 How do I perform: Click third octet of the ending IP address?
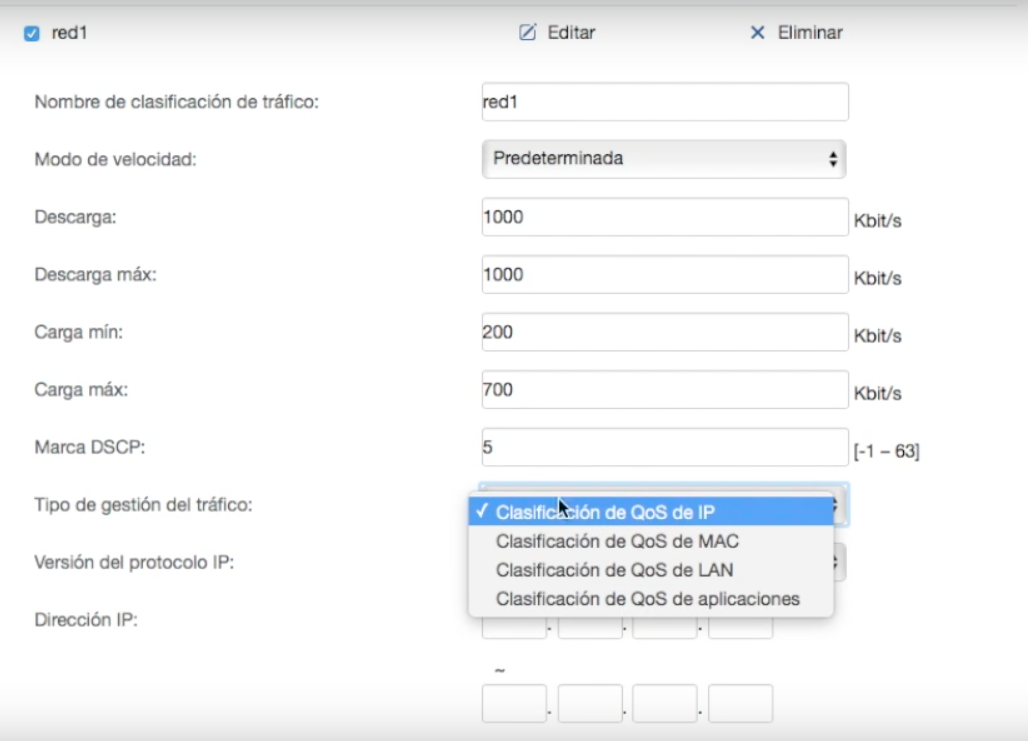(665, 703)
